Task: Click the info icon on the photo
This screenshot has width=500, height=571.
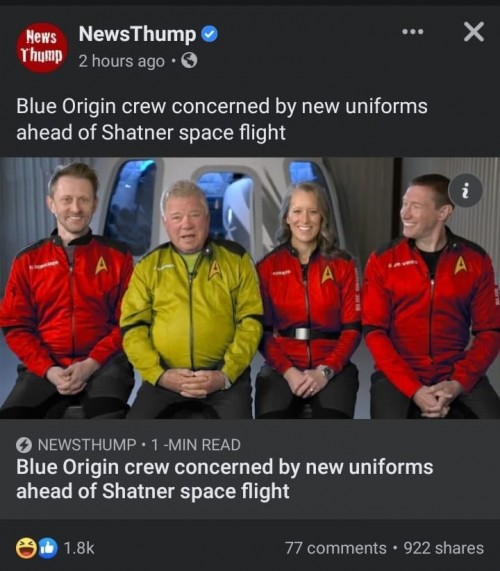Action: 465,190
